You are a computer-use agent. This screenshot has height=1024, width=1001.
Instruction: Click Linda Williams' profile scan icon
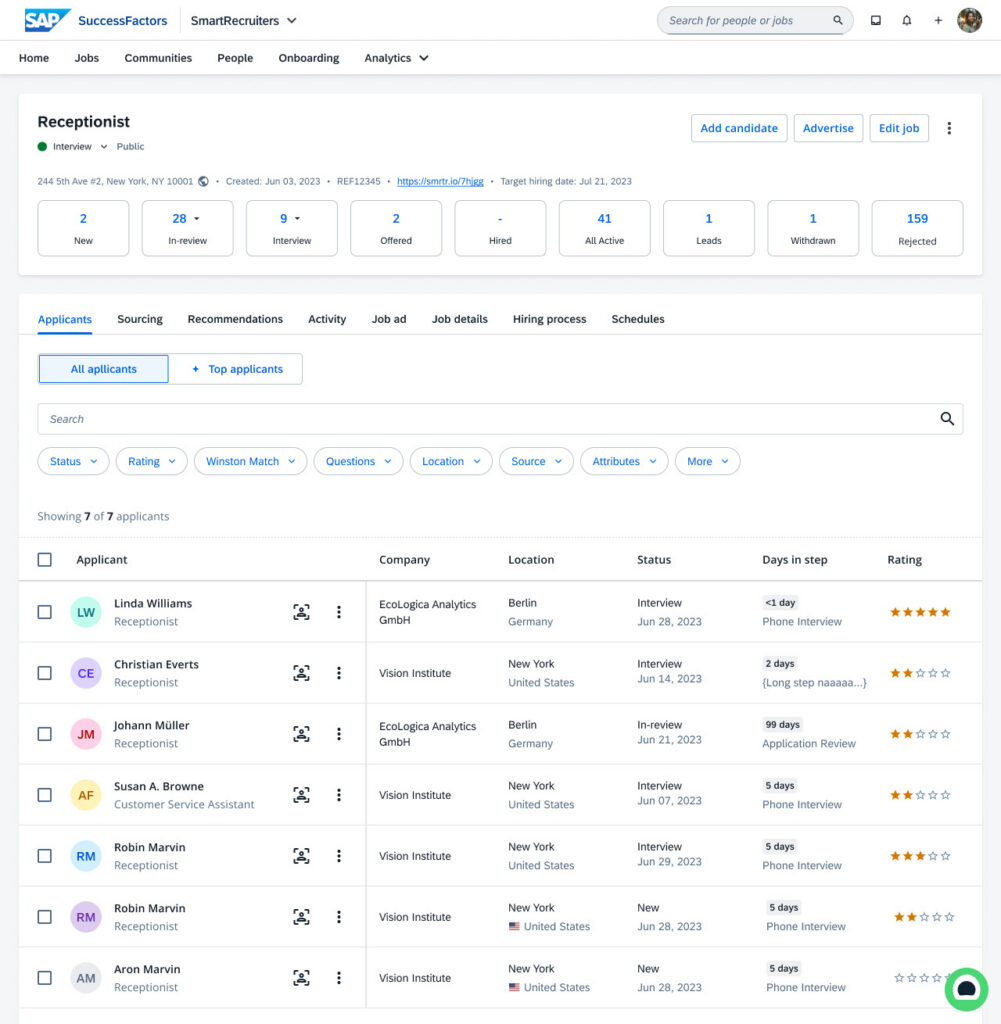click(301, 612)
